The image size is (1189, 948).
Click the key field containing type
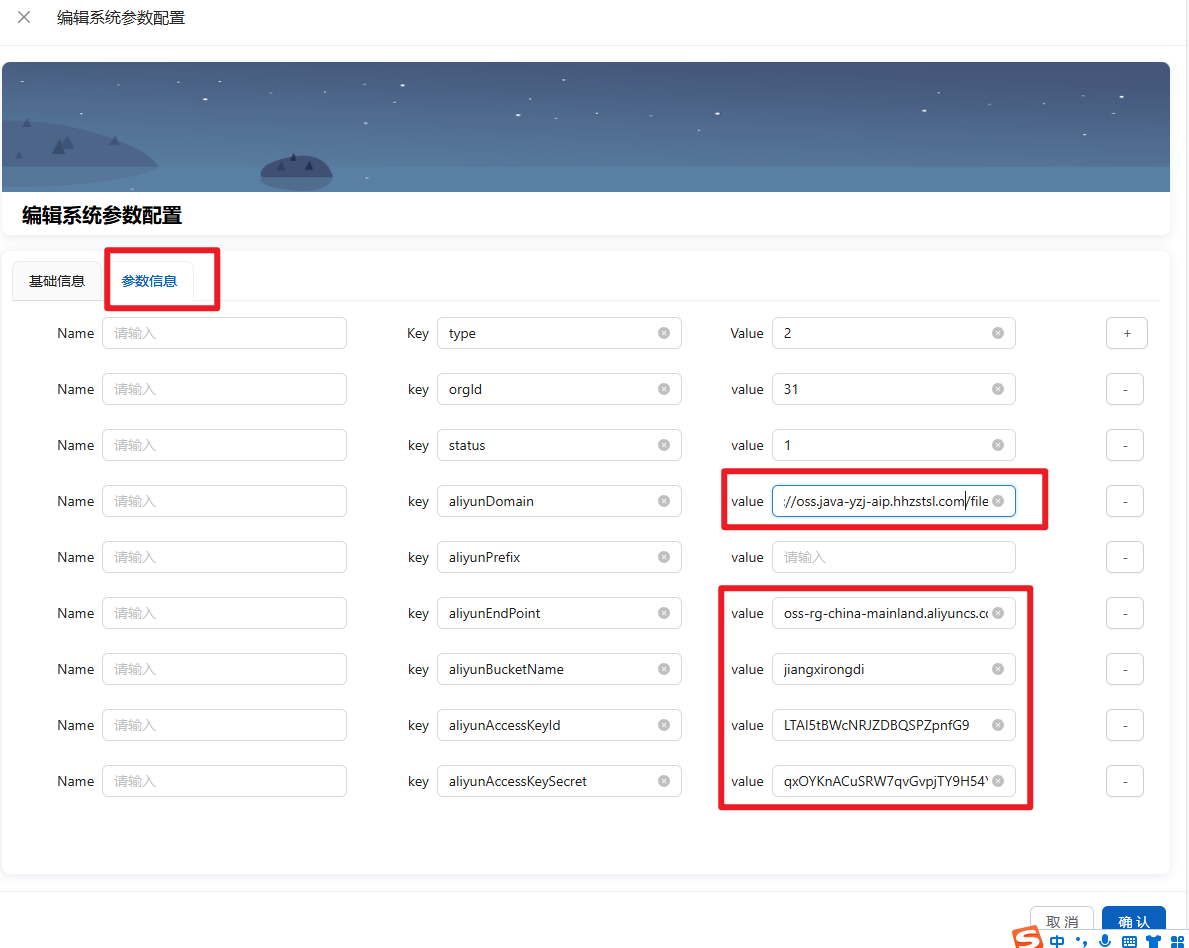pos(559,333)
